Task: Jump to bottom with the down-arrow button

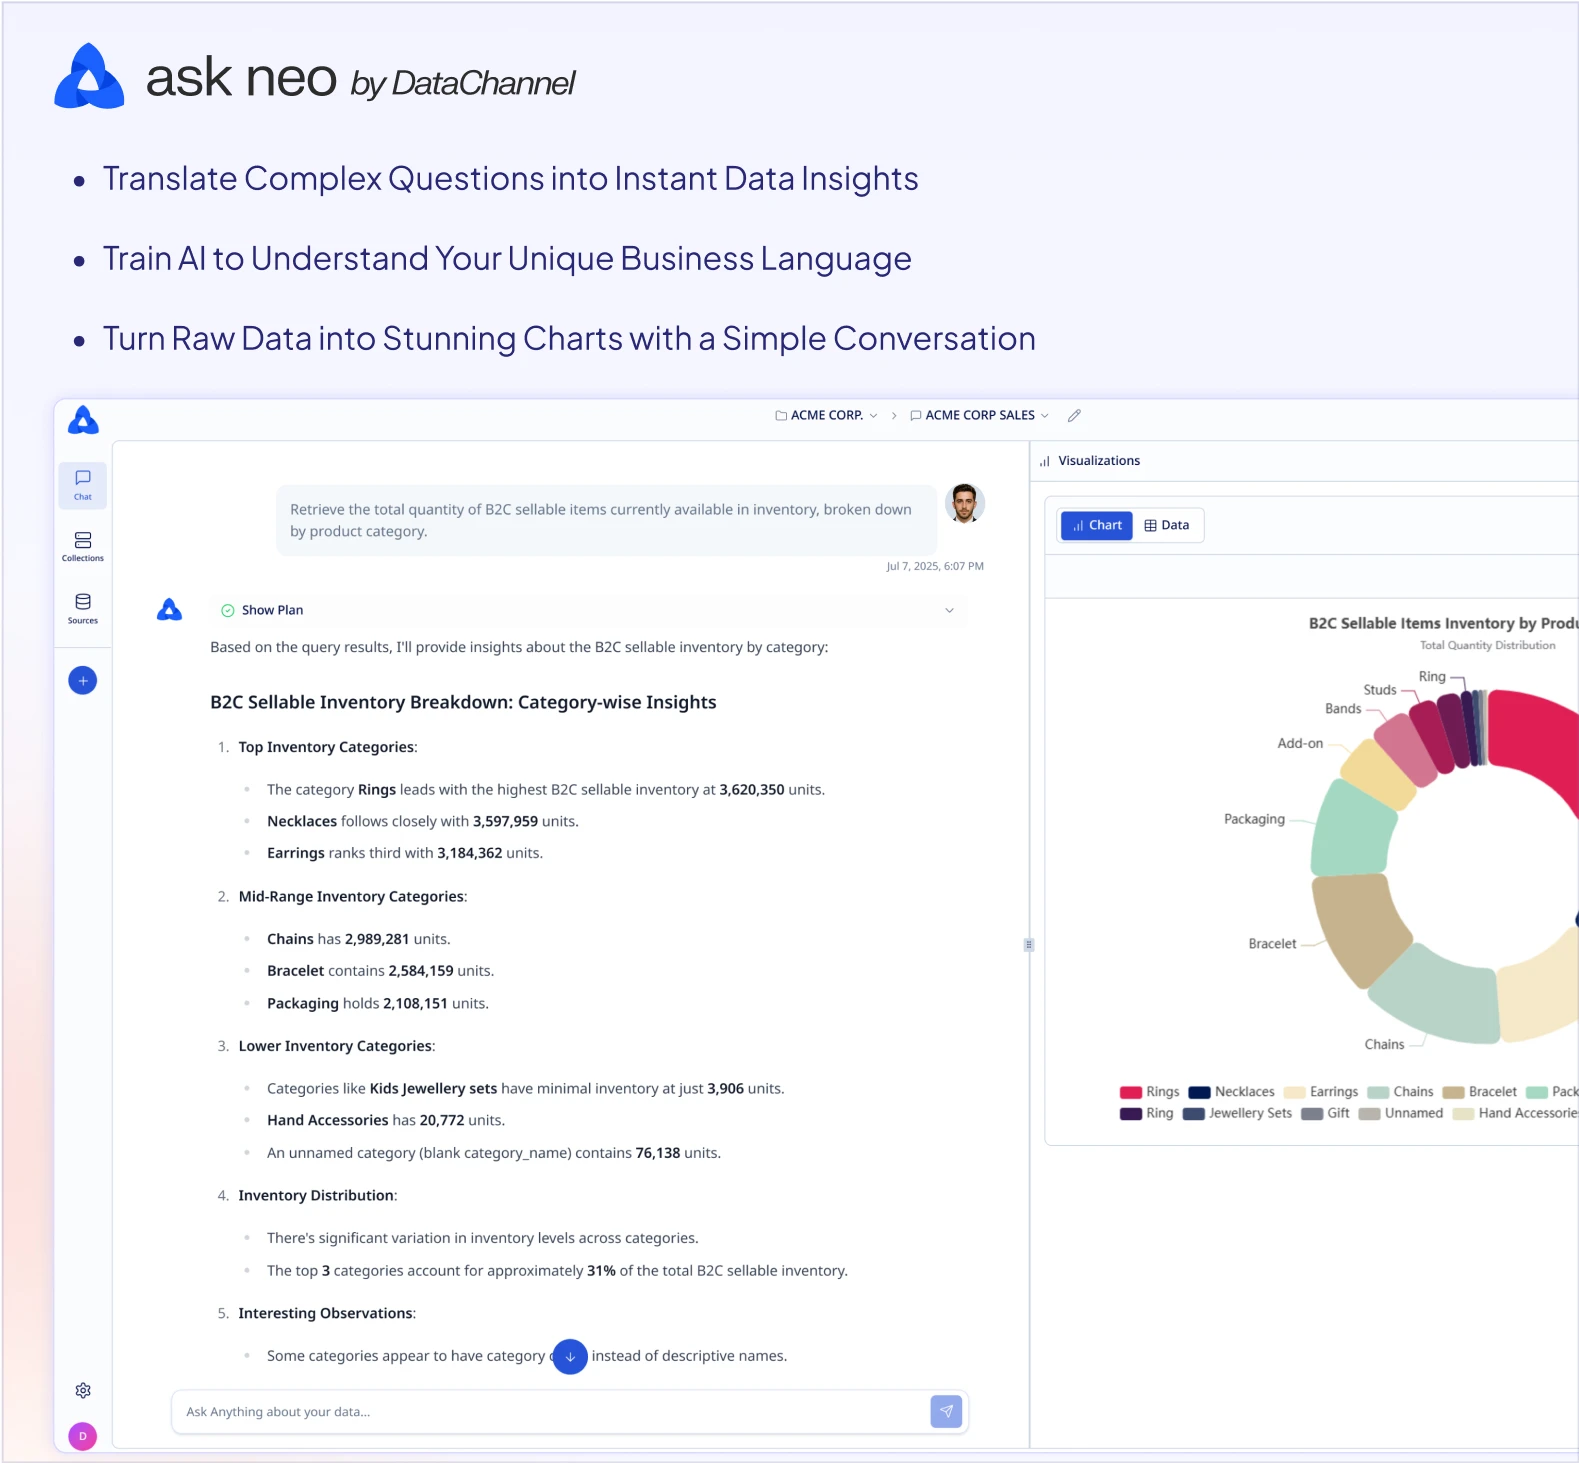Action: 570,1356
